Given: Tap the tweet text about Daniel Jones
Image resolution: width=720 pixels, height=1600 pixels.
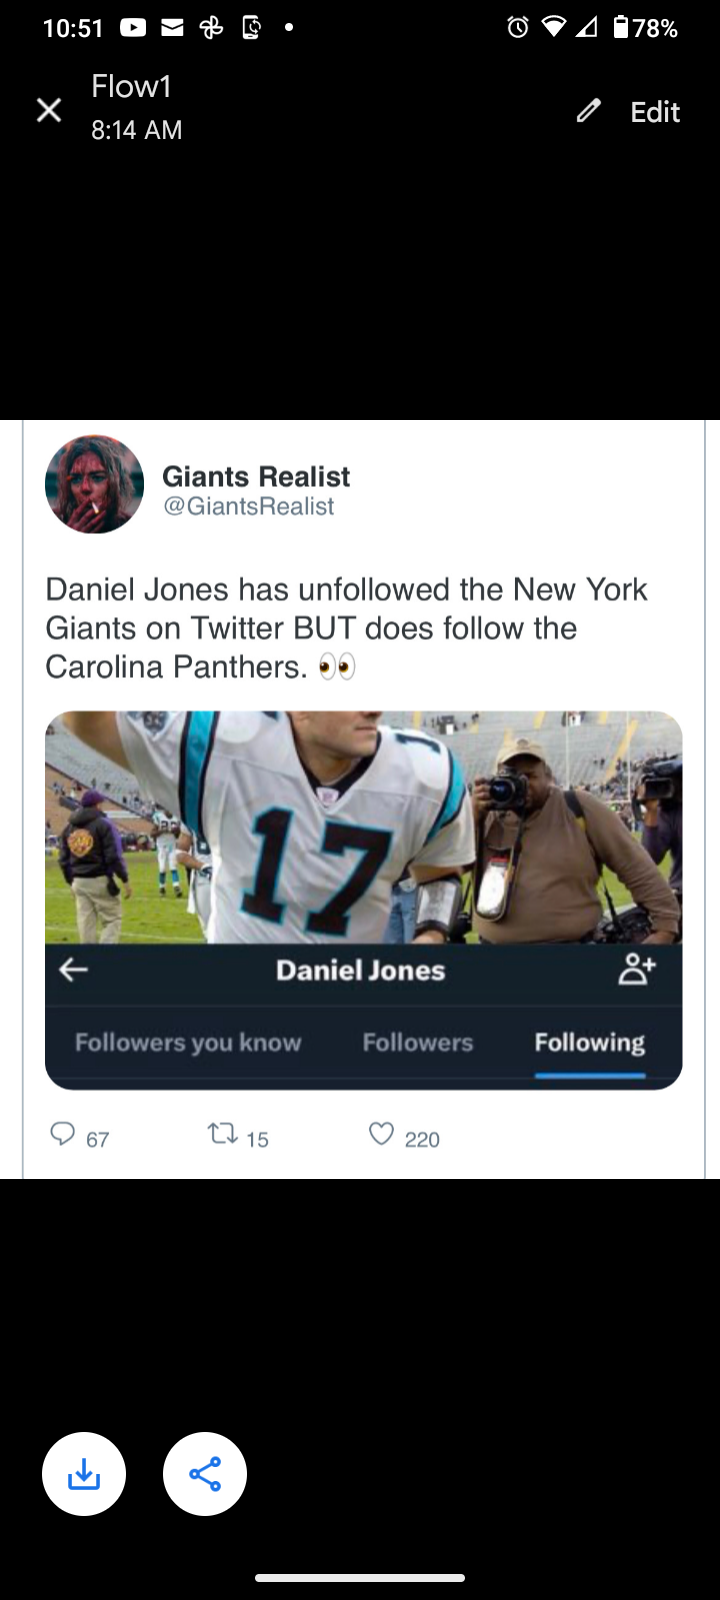Looking at the screenshot, I should [x=346, y=627].
